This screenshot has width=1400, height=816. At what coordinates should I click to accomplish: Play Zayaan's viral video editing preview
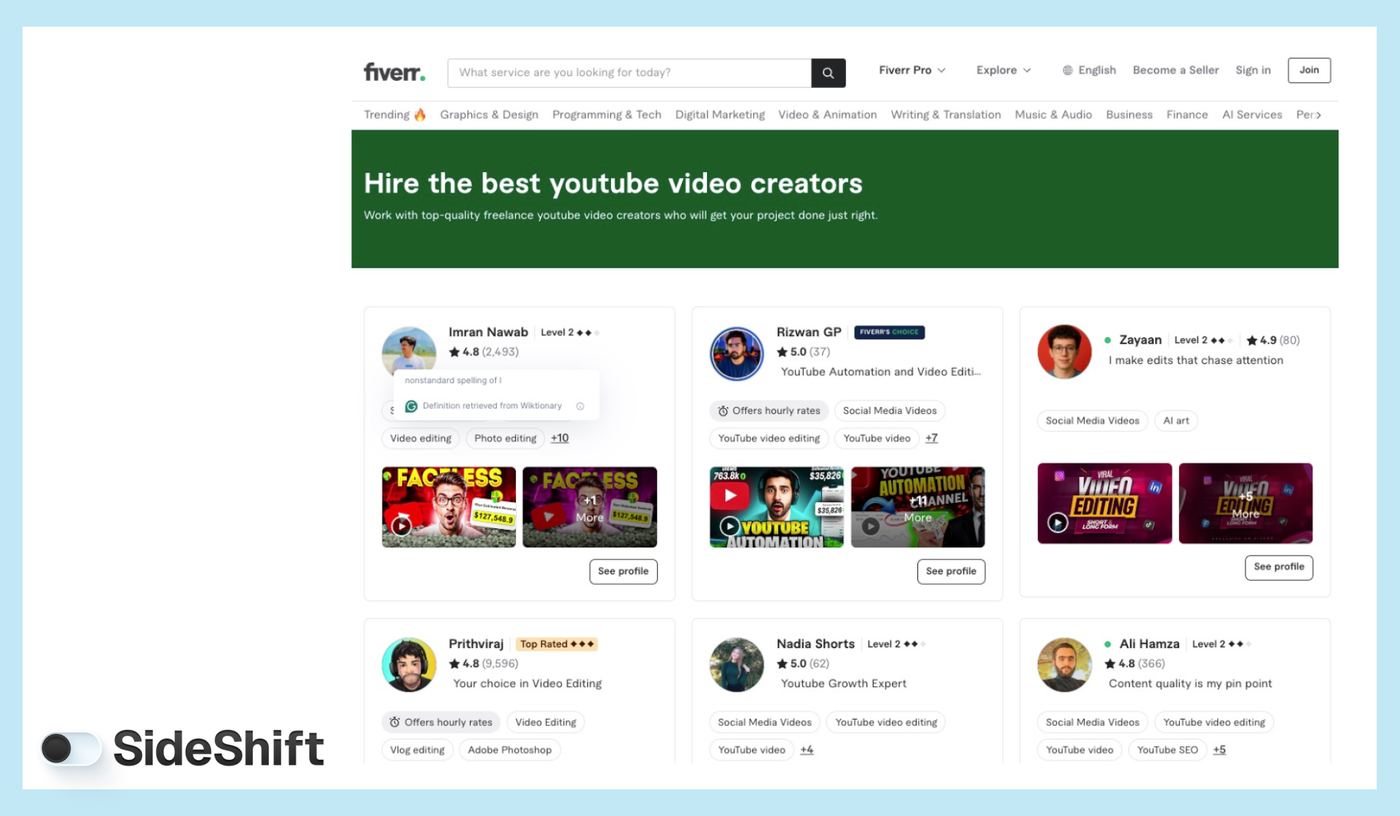click(1057, 521)
